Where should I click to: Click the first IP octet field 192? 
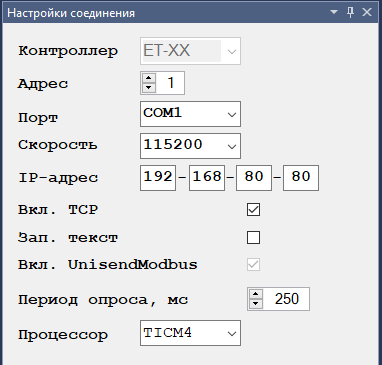(158, 178)
